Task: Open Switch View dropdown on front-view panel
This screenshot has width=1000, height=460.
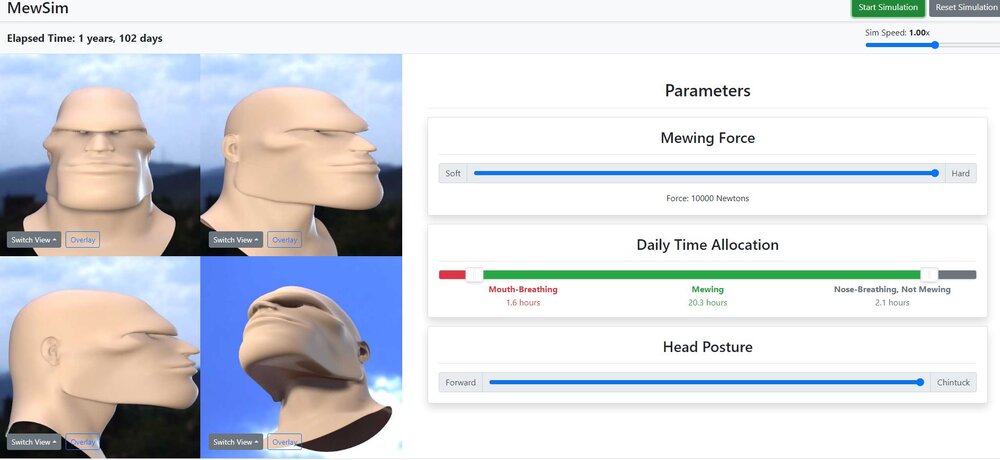Action: tap(34, 240)
